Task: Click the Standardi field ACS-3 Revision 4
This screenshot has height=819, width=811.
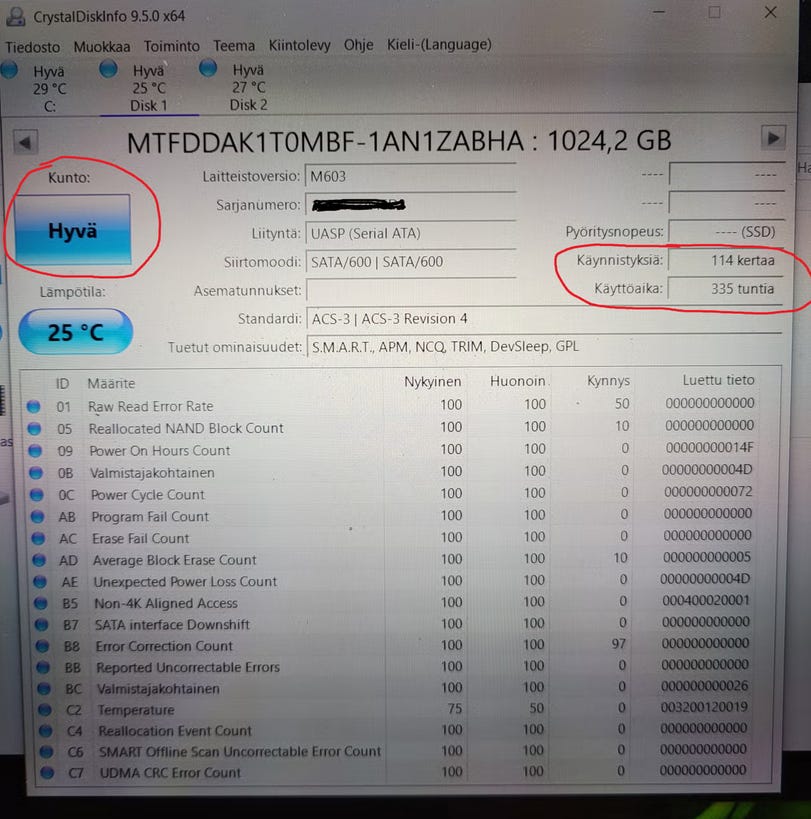Action: pos(544,318)
